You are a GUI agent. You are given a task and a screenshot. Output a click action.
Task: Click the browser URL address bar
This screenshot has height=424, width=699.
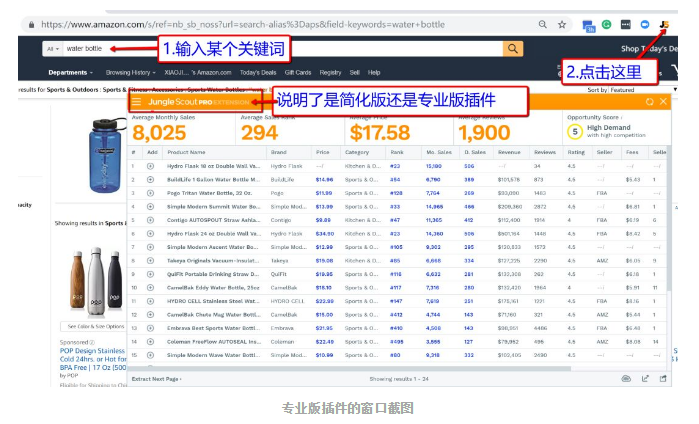(x=285, y=25)
